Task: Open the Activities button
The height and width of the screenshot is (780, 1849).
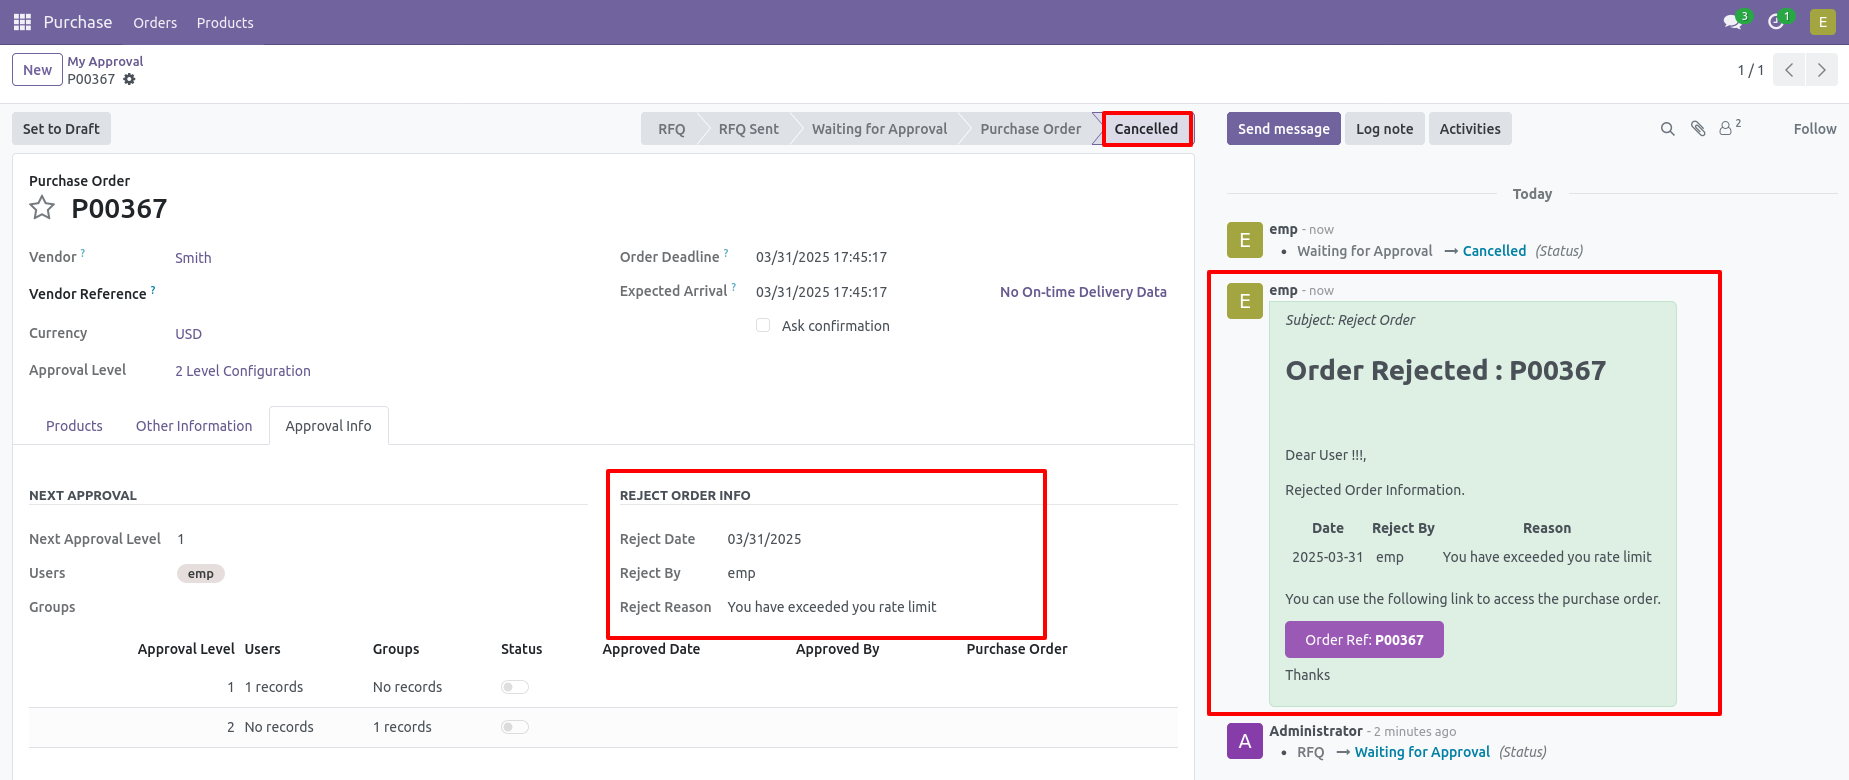Action: click(1470, 129)
